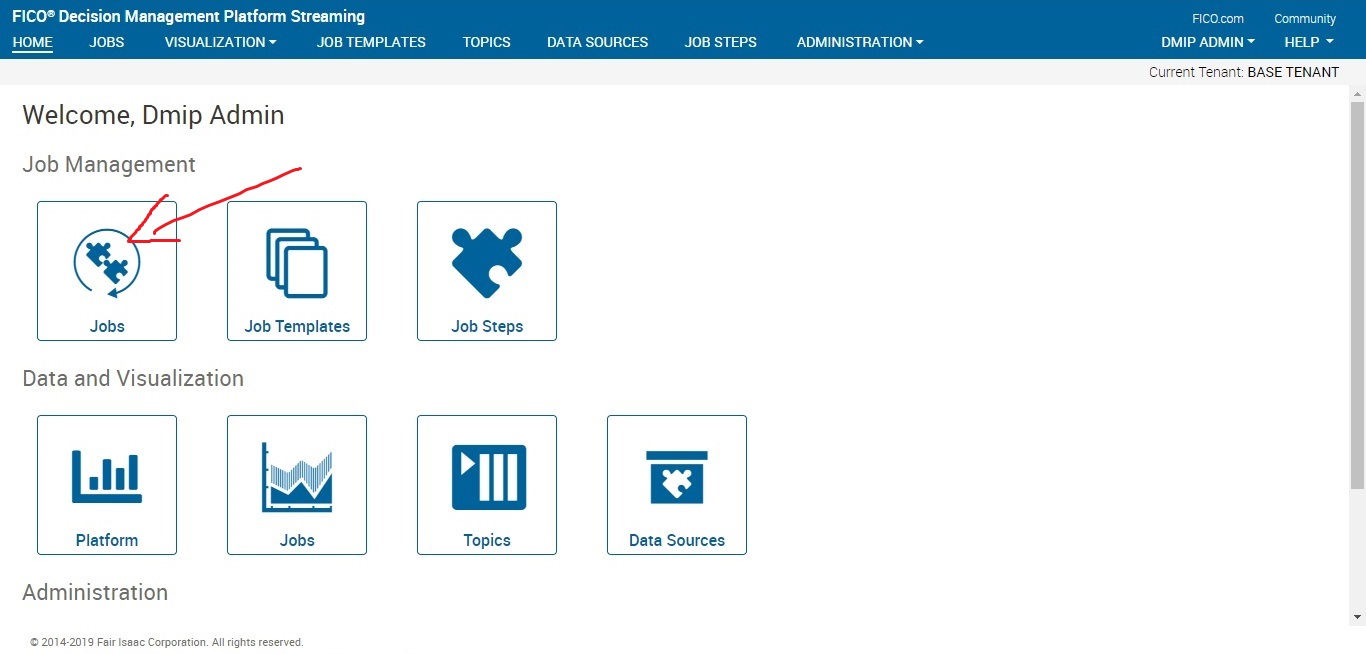The width and height of the screenshot is (1366, 654).
Task: Open DATA SOURCES in the top navigation
Action: tap(597, 42)
